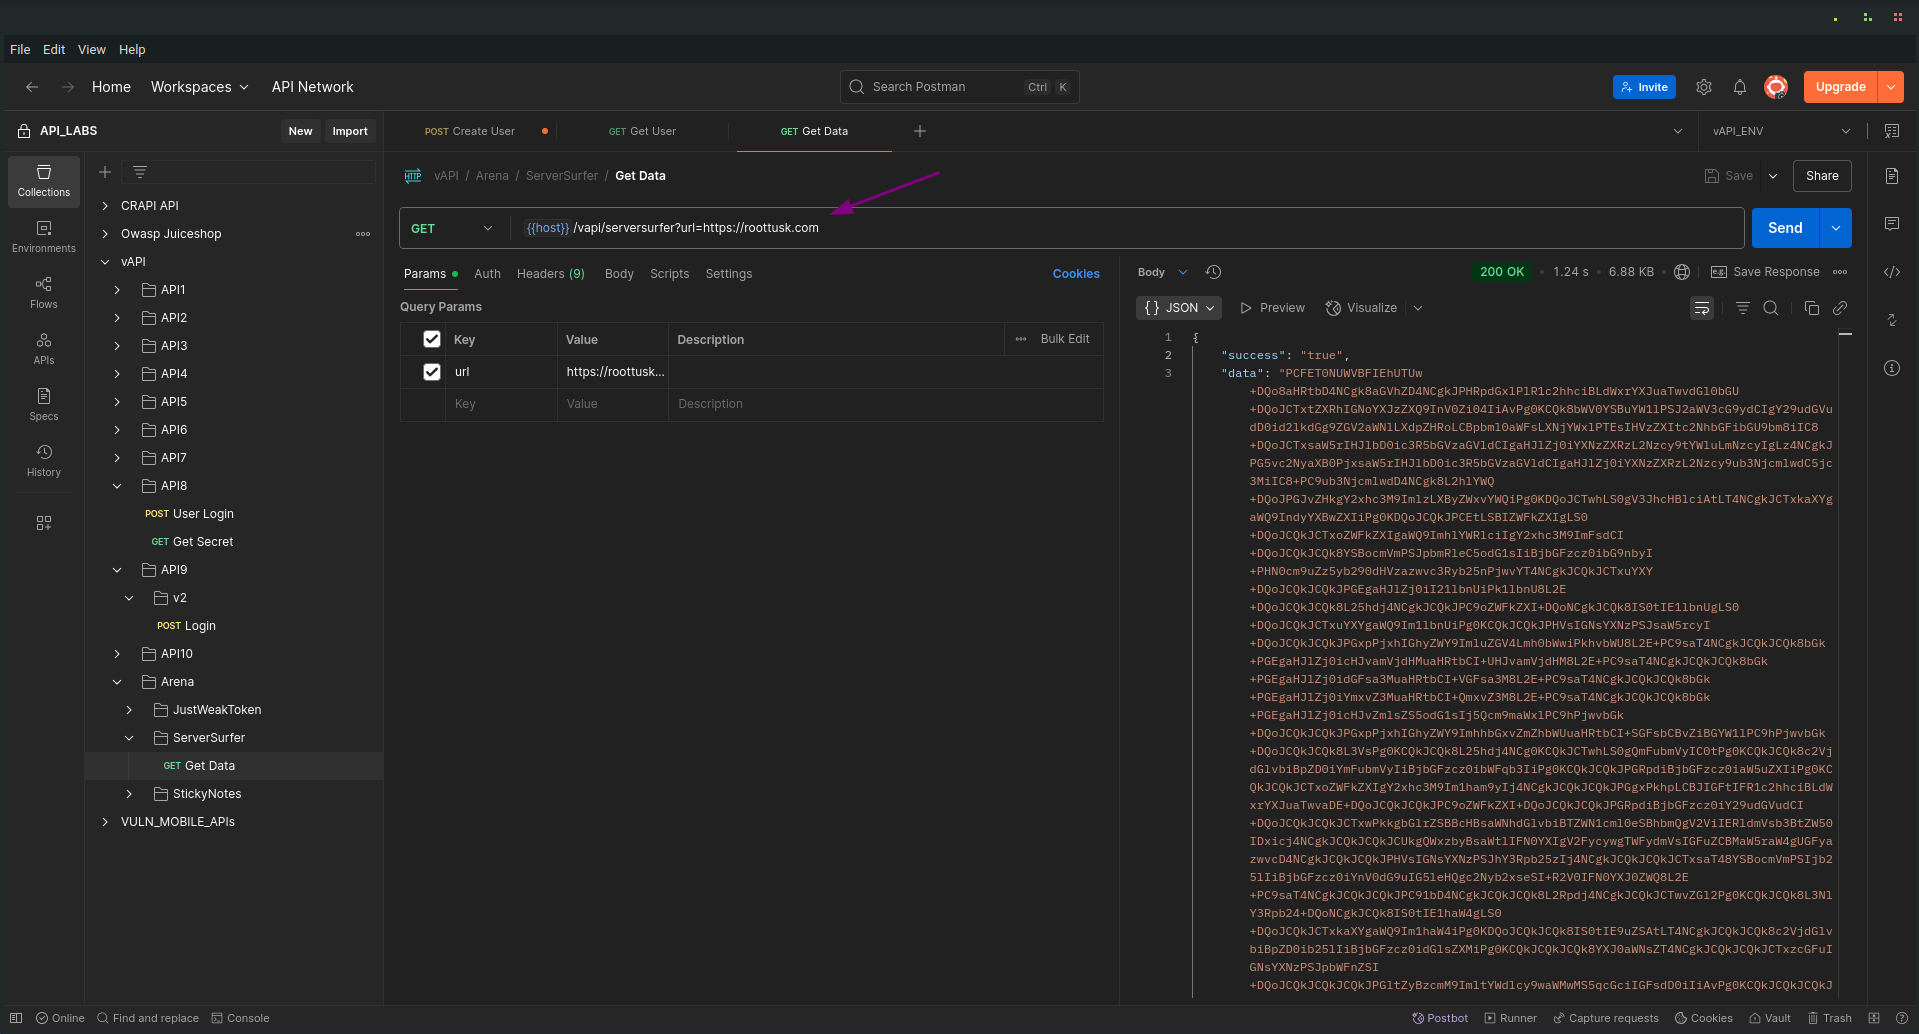Click the Search Postman field
1919x1034 pixels.
tap(959, 87)
